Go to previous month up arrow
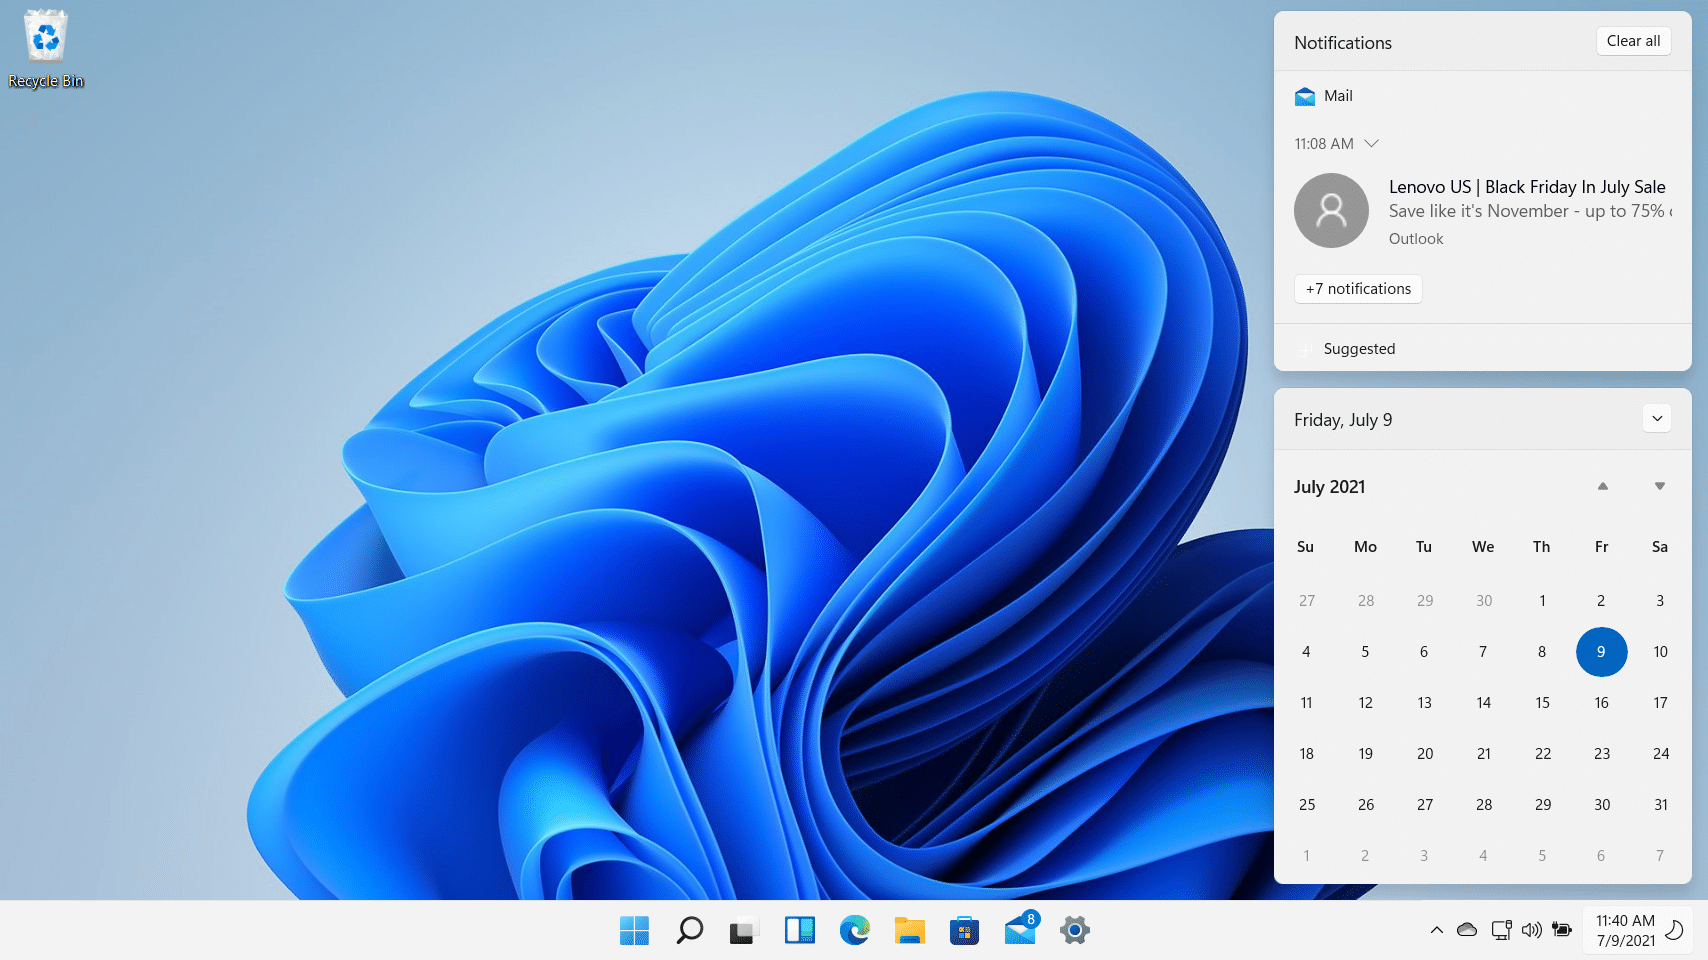 tap(1603, 486)
